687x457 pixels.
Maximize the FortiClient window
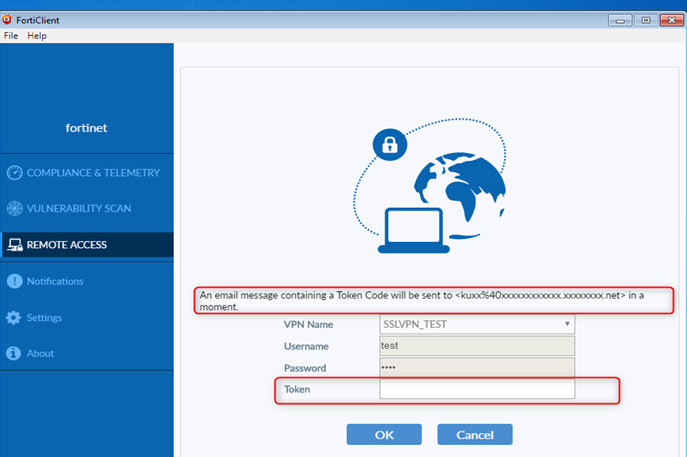[x=646, y=20]
